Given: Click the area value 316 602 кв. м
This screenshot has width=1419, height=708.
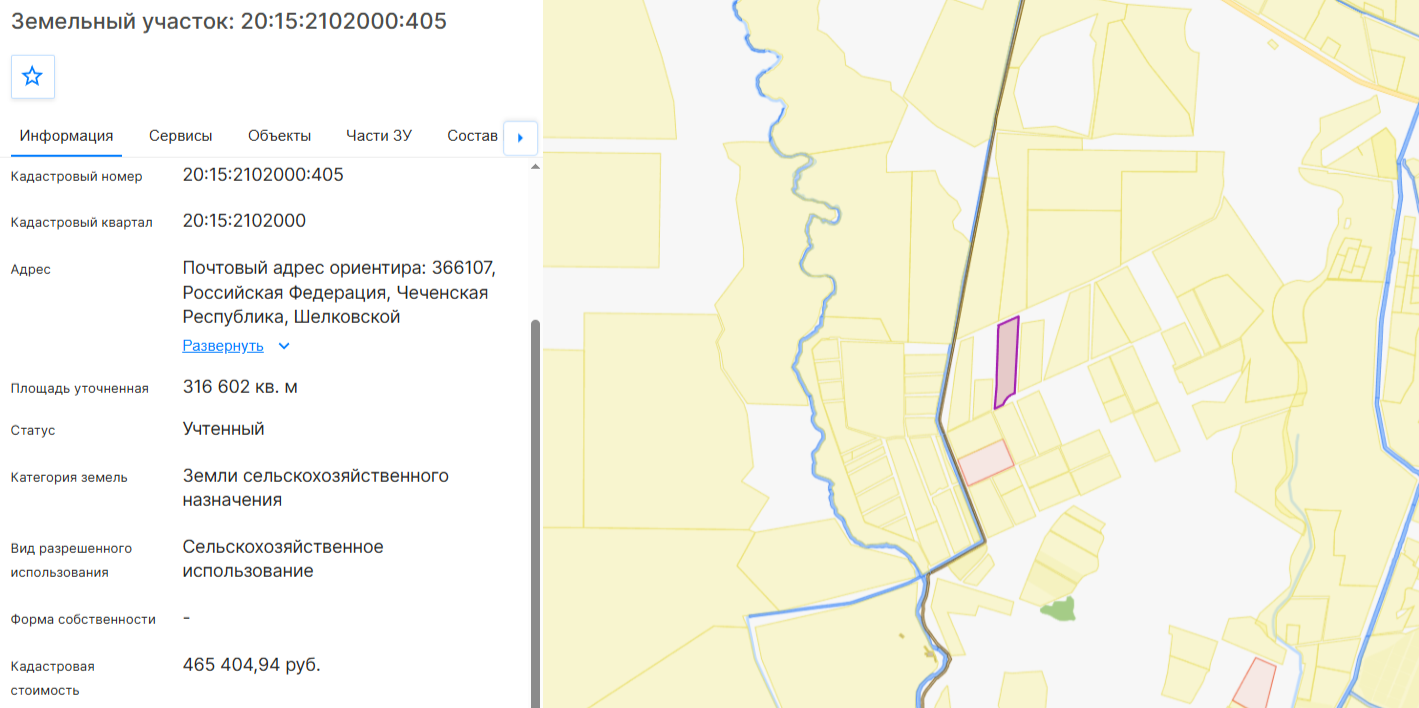Looking at the screenshot, I should pyautogui.click(x=240, y=387).
